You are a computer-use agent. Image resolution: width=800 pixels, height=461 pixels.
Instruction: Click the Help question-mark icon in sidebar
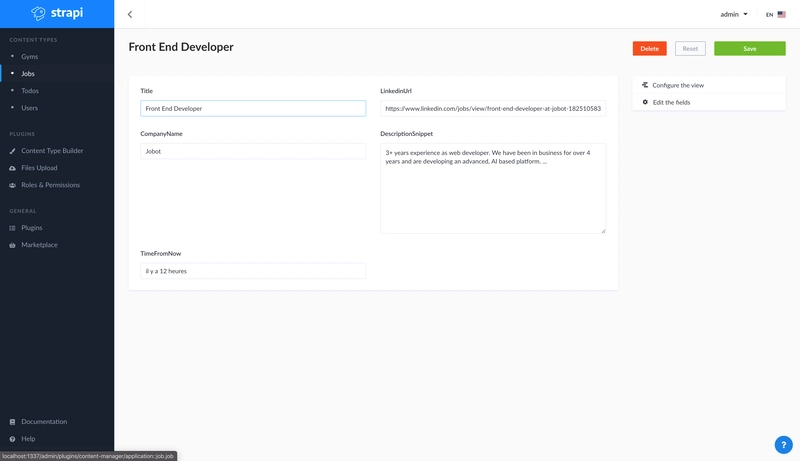pos(12,439)
